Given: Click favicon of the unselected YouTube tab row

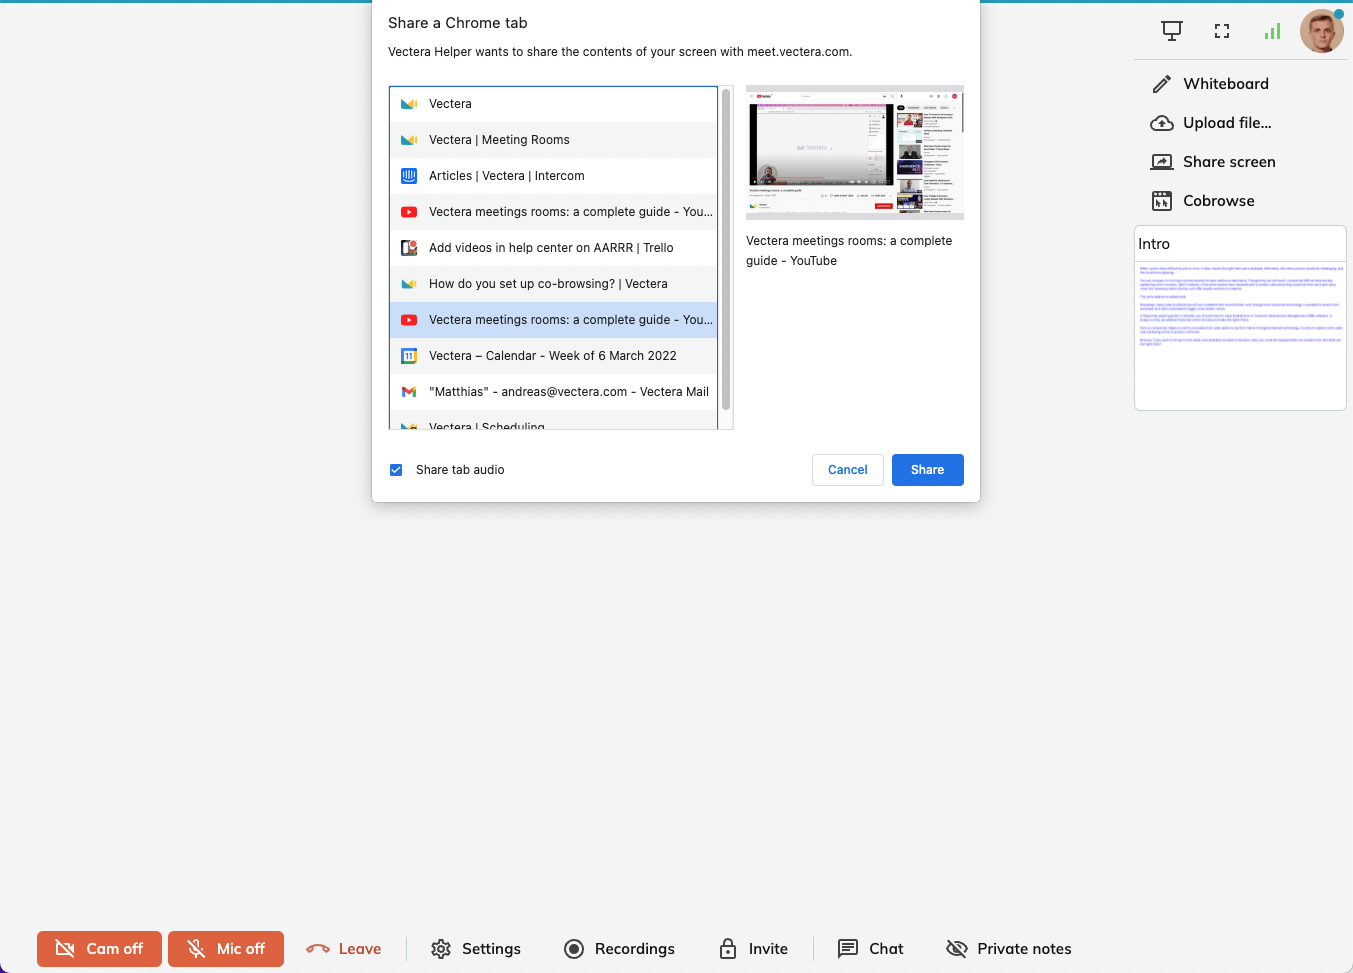Looking at the screenshot, I should point(409,212).
